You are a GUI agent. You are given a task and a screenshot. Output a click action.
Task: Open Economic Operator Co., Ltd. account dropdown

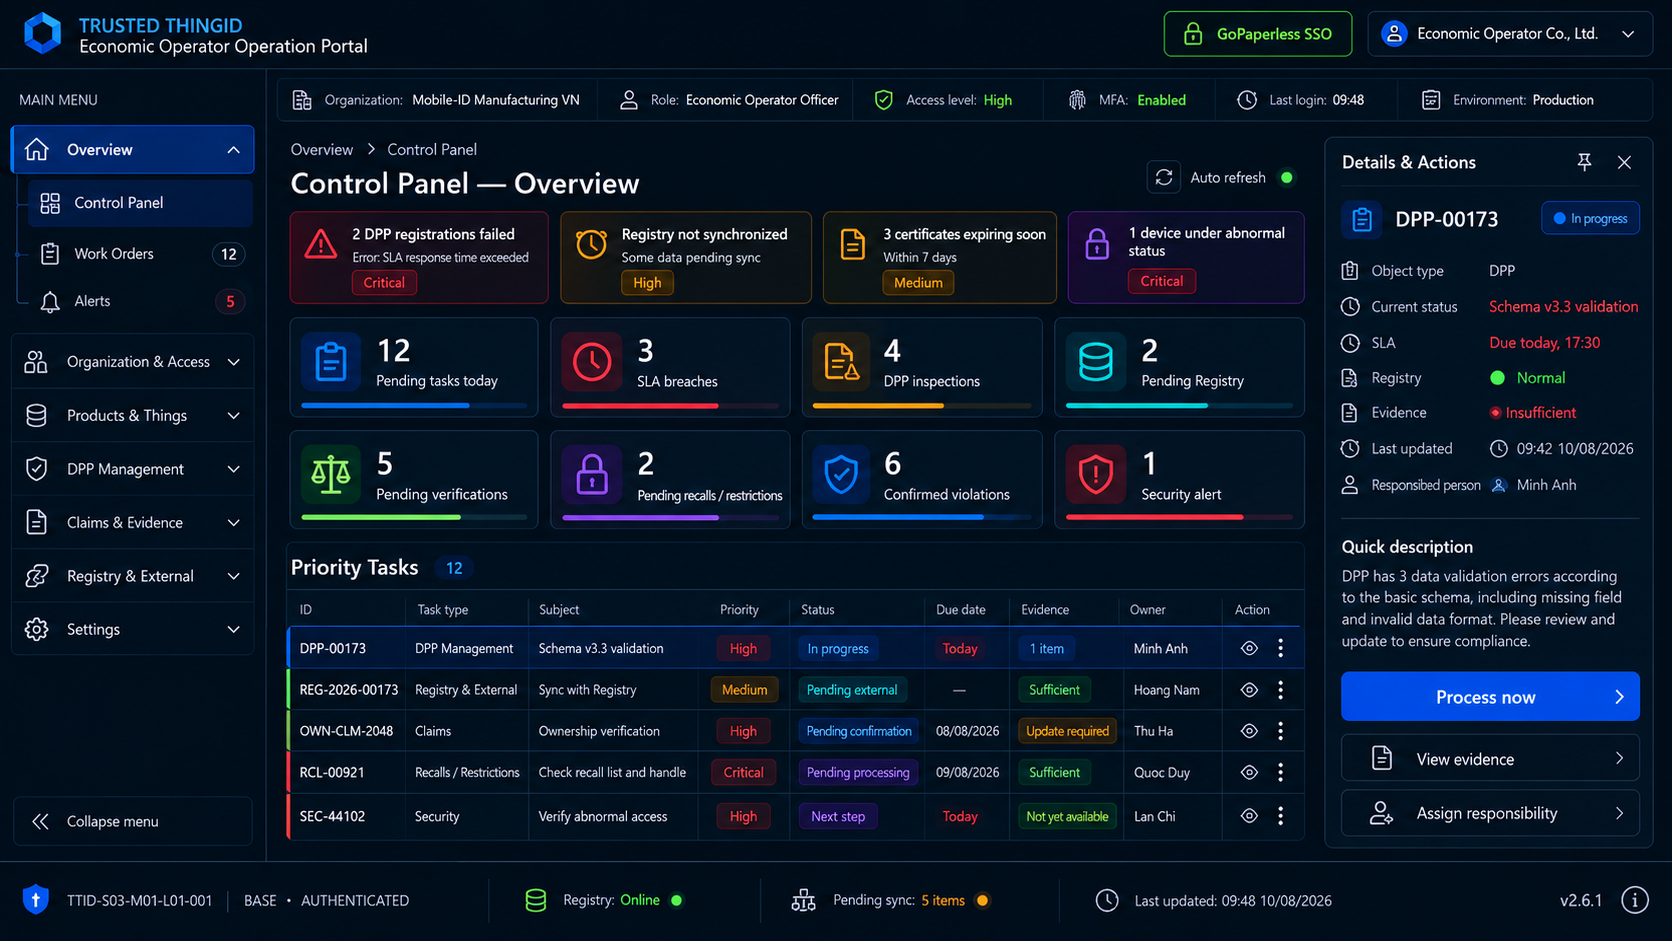point(1510,34)
